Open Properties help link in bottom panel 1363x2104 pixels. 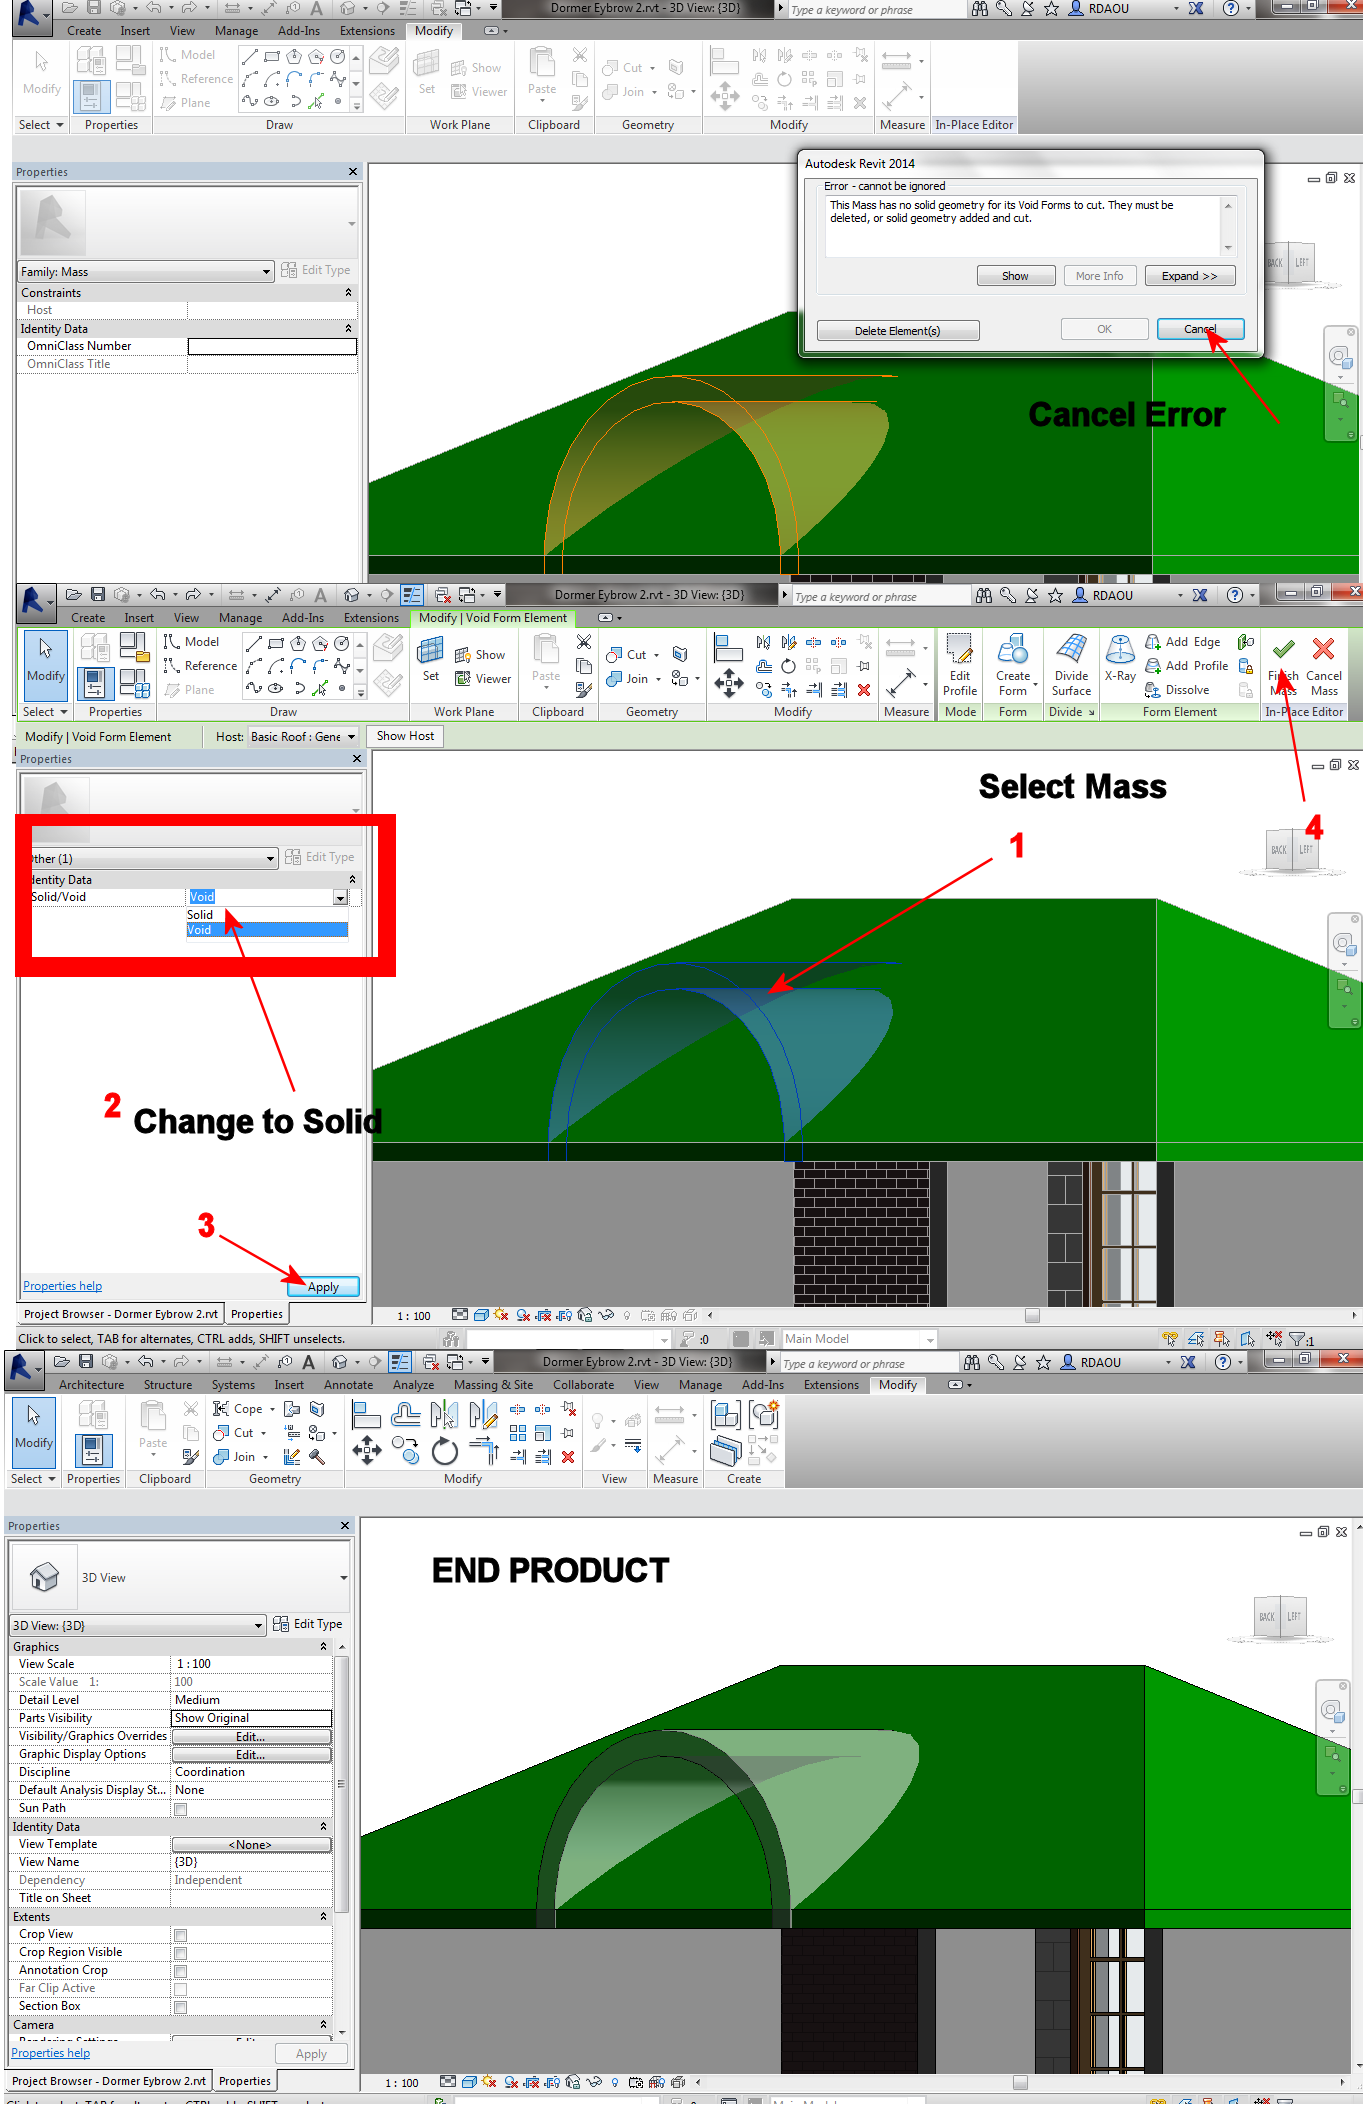51,2053
